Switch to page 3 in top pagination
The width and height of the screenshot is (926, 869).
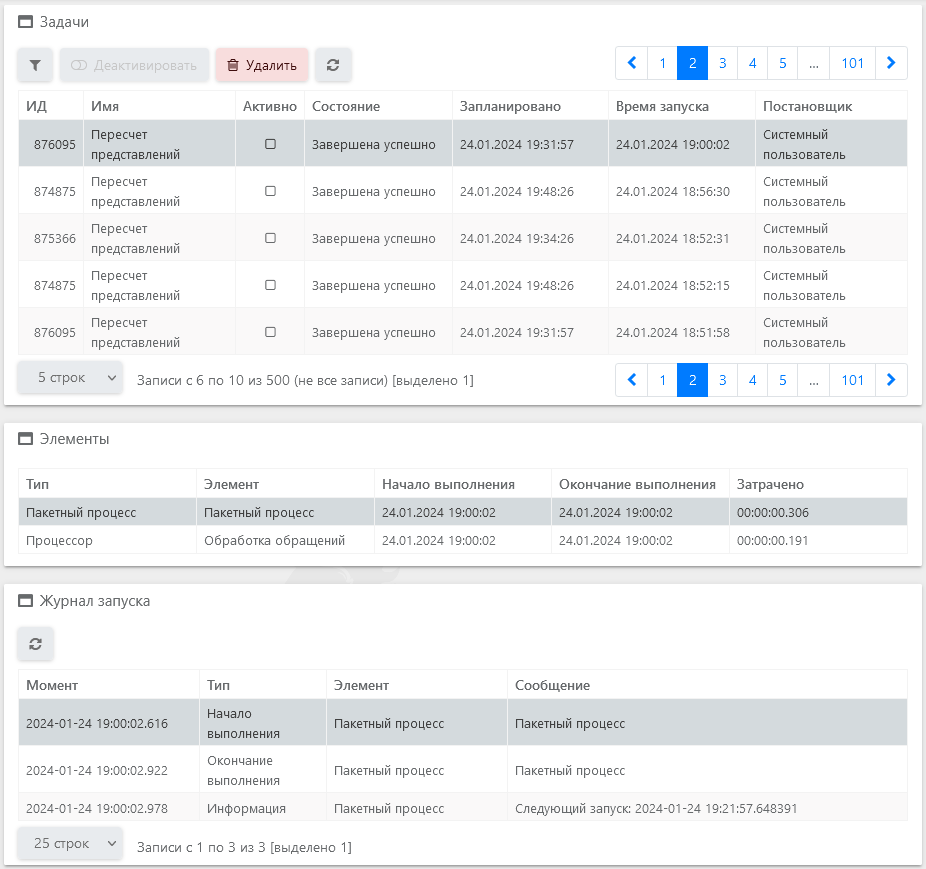point(722,63)
